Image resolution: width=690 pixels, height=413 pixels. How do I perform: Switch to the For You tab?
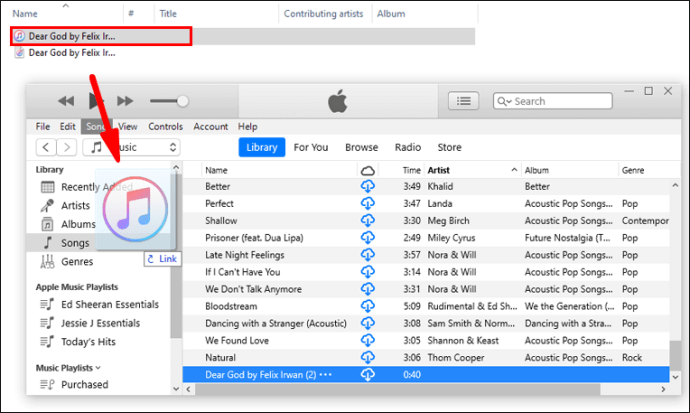tap(310, 147)
